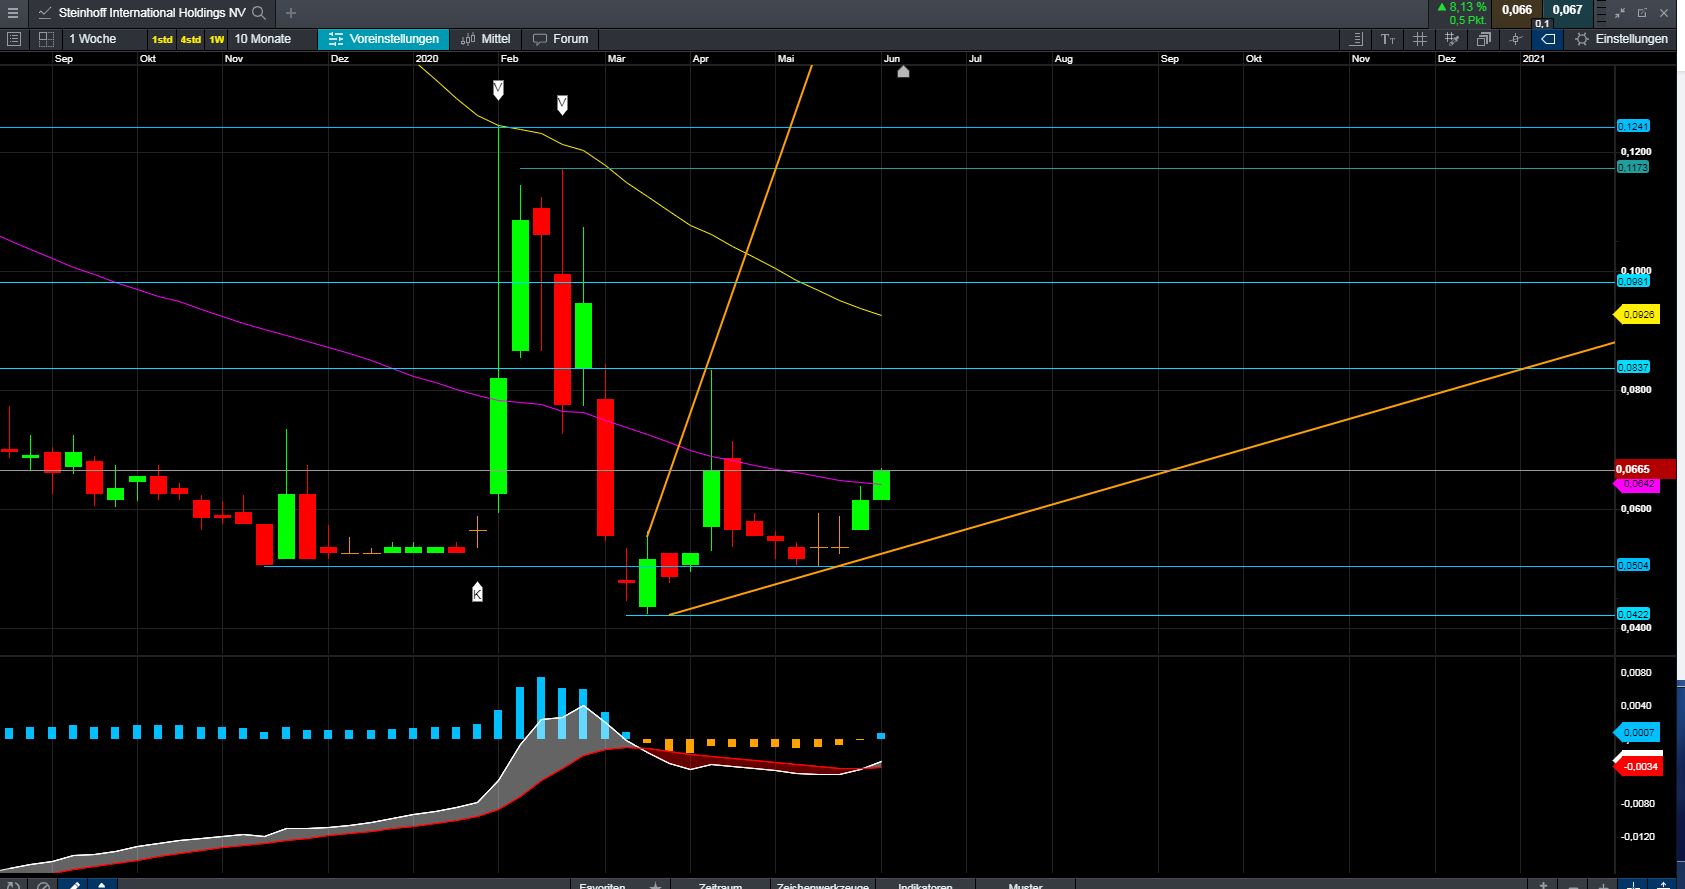Select the 4std interval shortcut

click(x=190, y=40)
